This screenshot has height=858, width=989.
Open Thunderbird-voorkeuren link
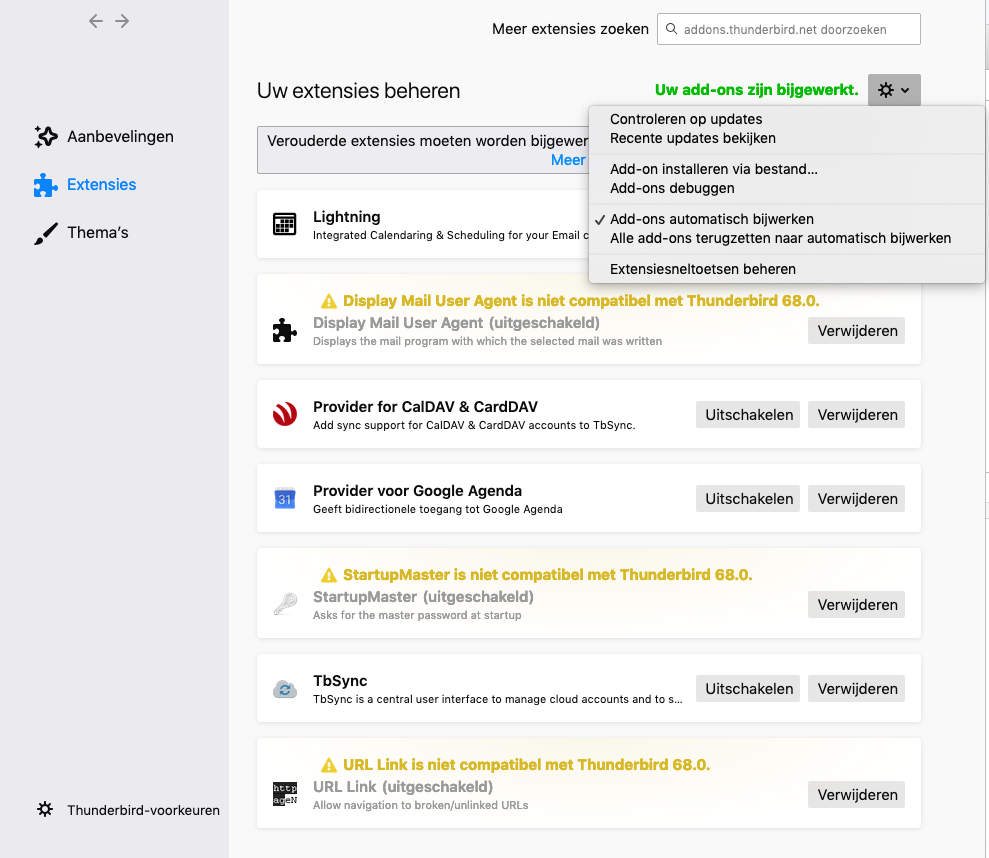click(x=143, y=810)
